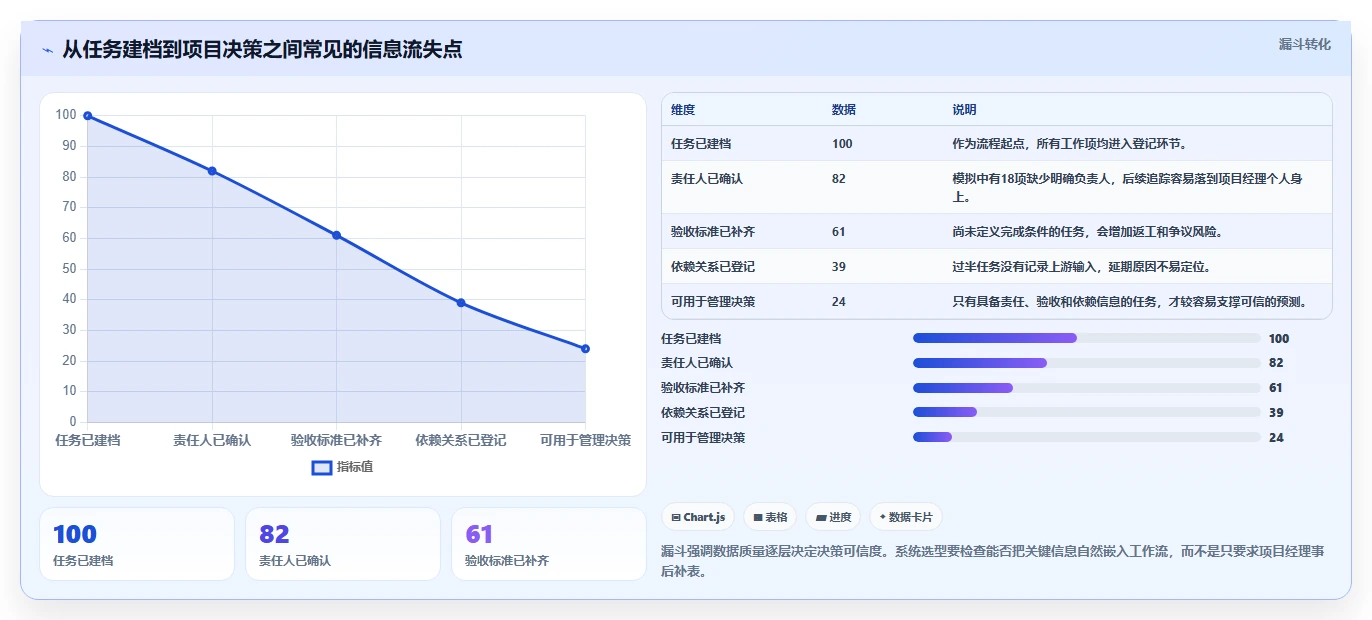Click the chart point for 验收标准已补齐 at 61

coord(336,235)
